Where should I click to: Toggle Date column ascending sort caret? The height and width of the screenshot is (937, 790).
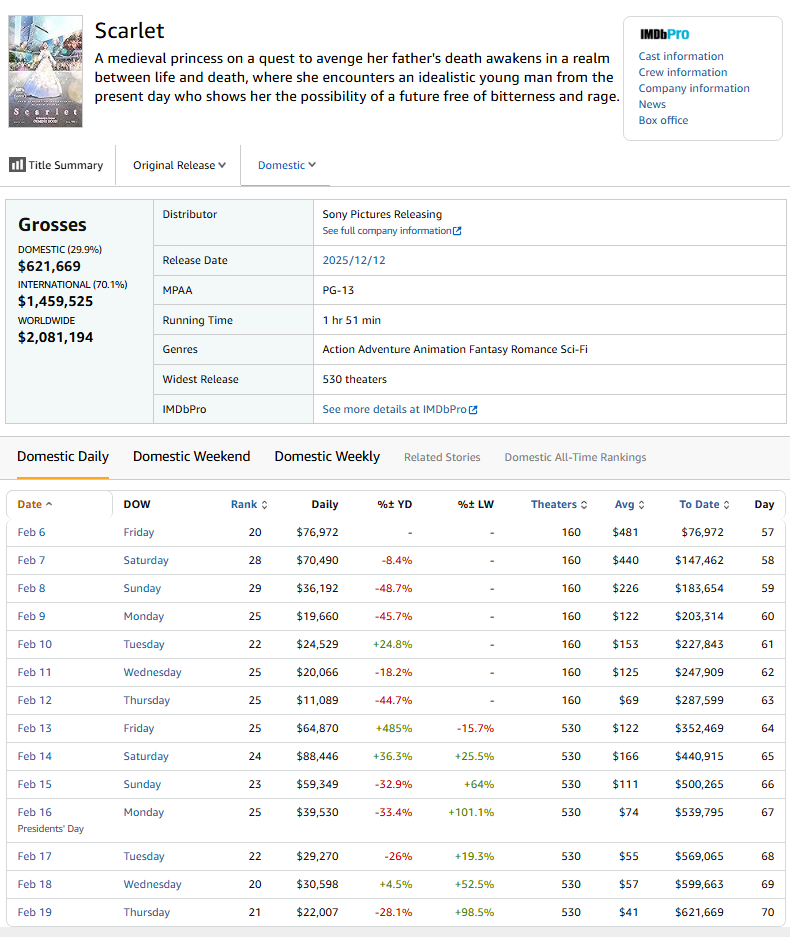[49, 505]
